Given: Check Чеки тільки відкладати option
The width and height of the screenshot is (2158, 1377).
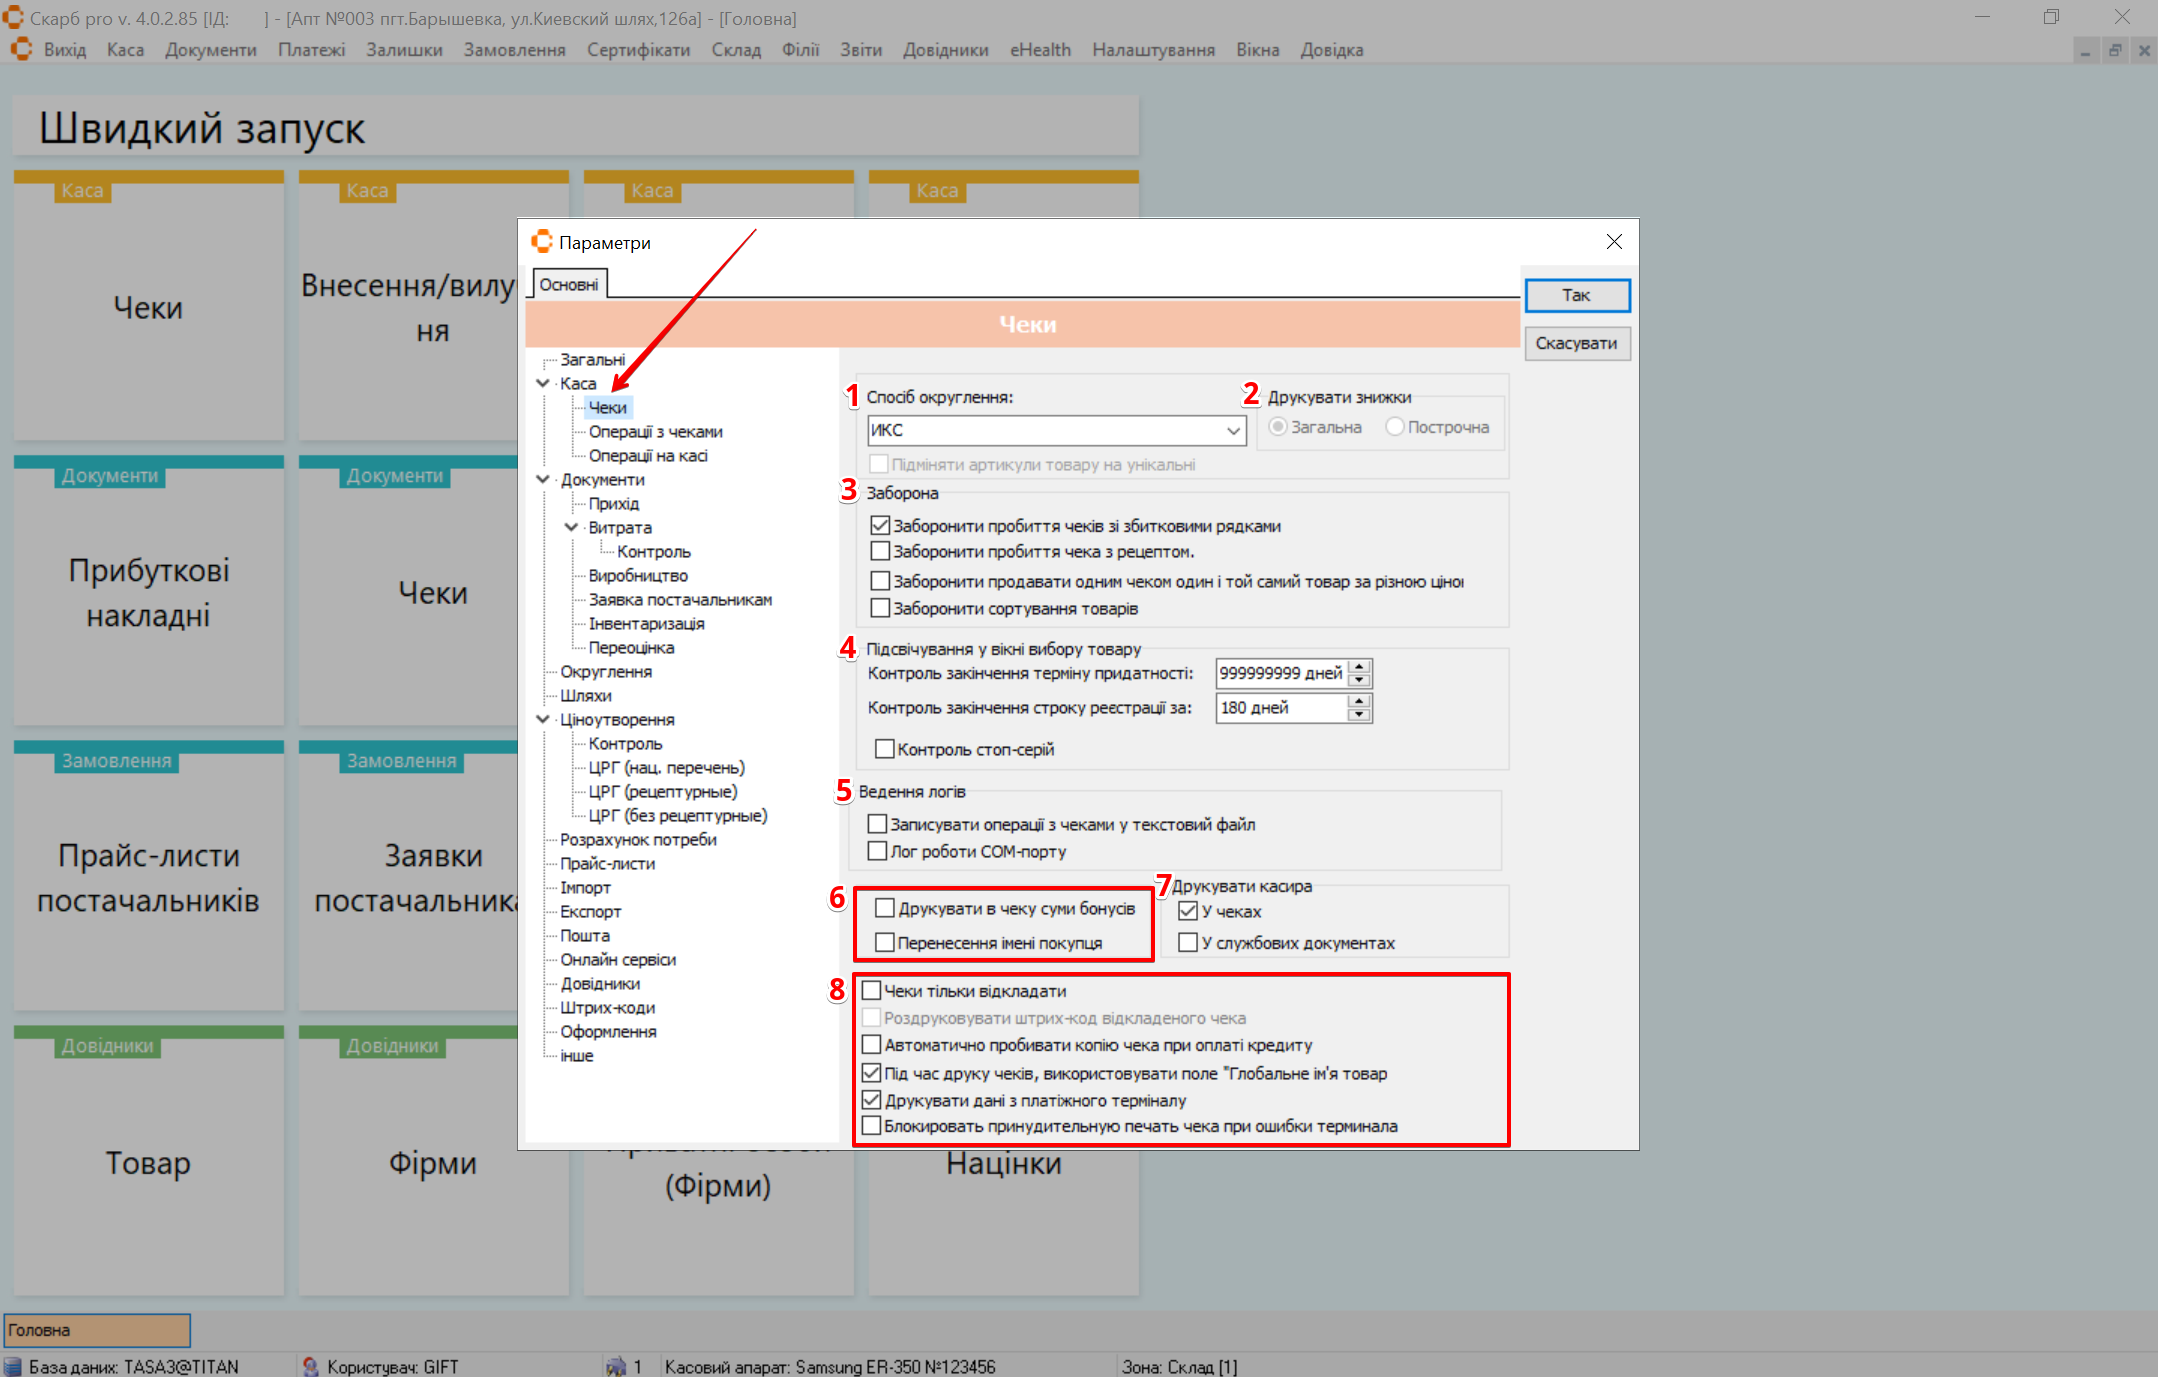Looking at the screenshot, I should point(871,991).
